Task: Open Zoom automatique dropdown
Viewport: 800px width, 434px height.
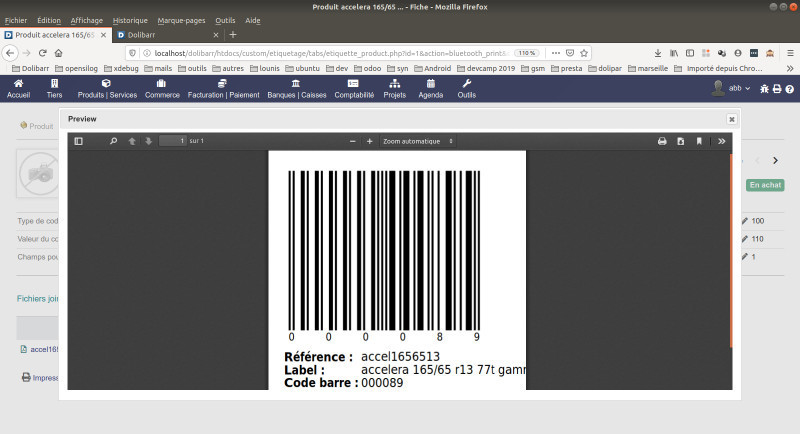Action: click(417, 141)
